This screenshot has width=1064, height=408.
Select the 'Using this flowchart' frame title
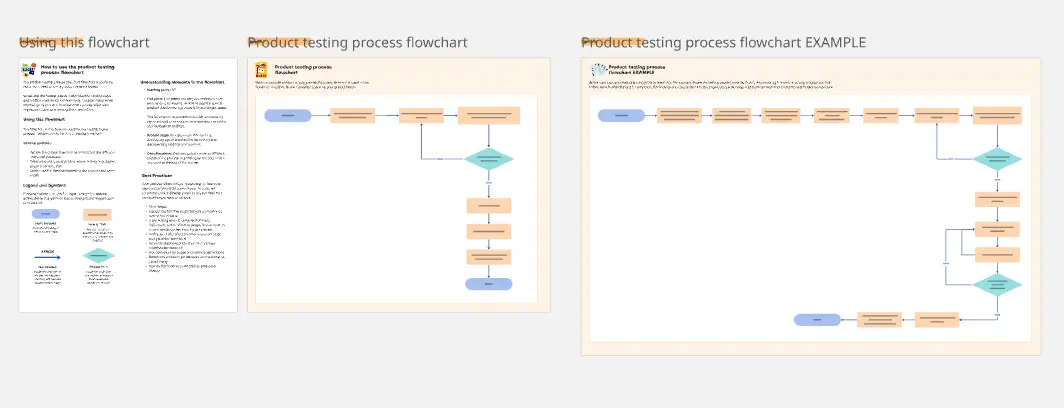click(x=85, y=42)
